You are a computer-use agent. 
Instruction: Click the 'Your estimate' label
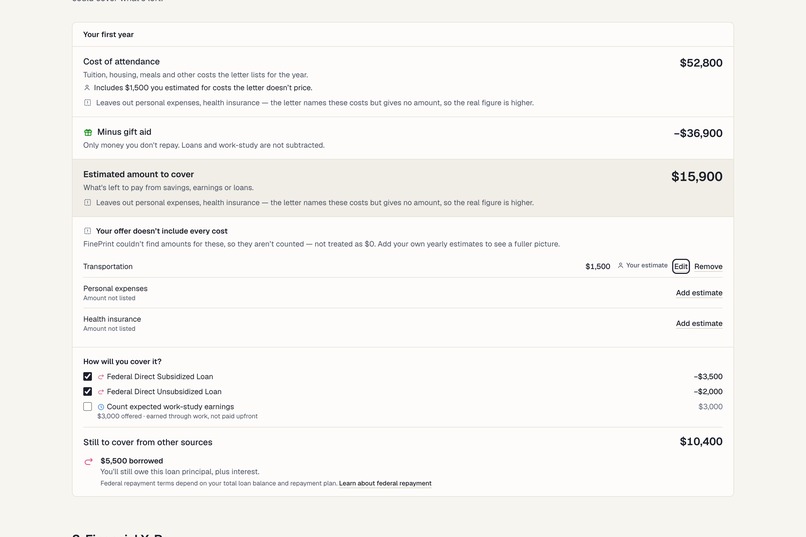(647, 266)
